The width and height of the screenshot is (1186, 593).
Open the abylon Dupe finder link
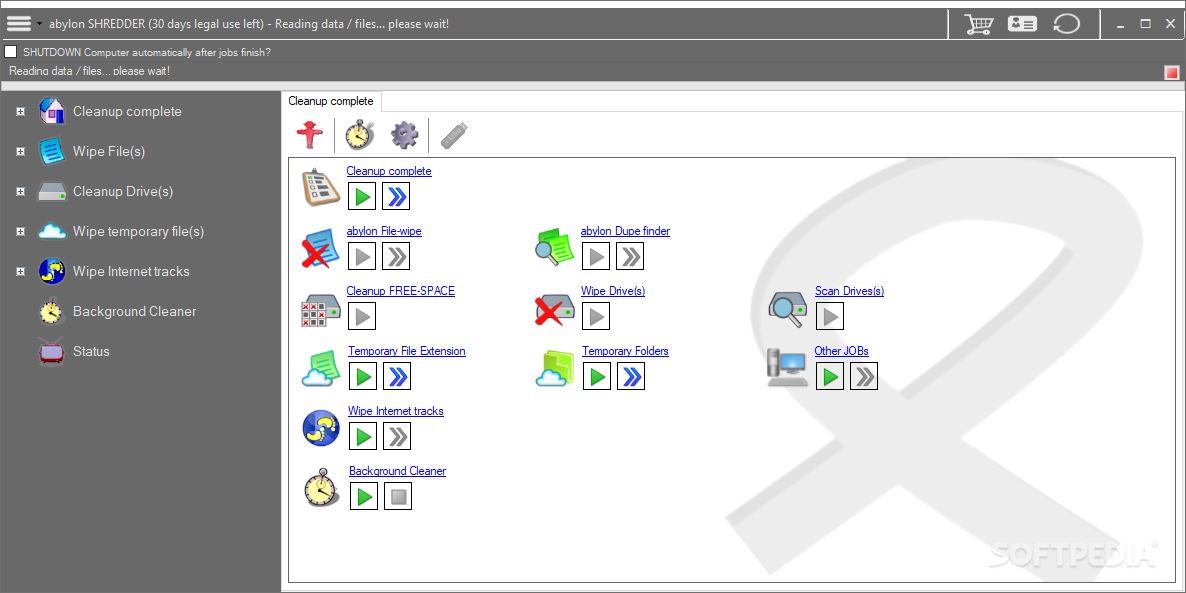pyautogui.click(x=626, y=231)
